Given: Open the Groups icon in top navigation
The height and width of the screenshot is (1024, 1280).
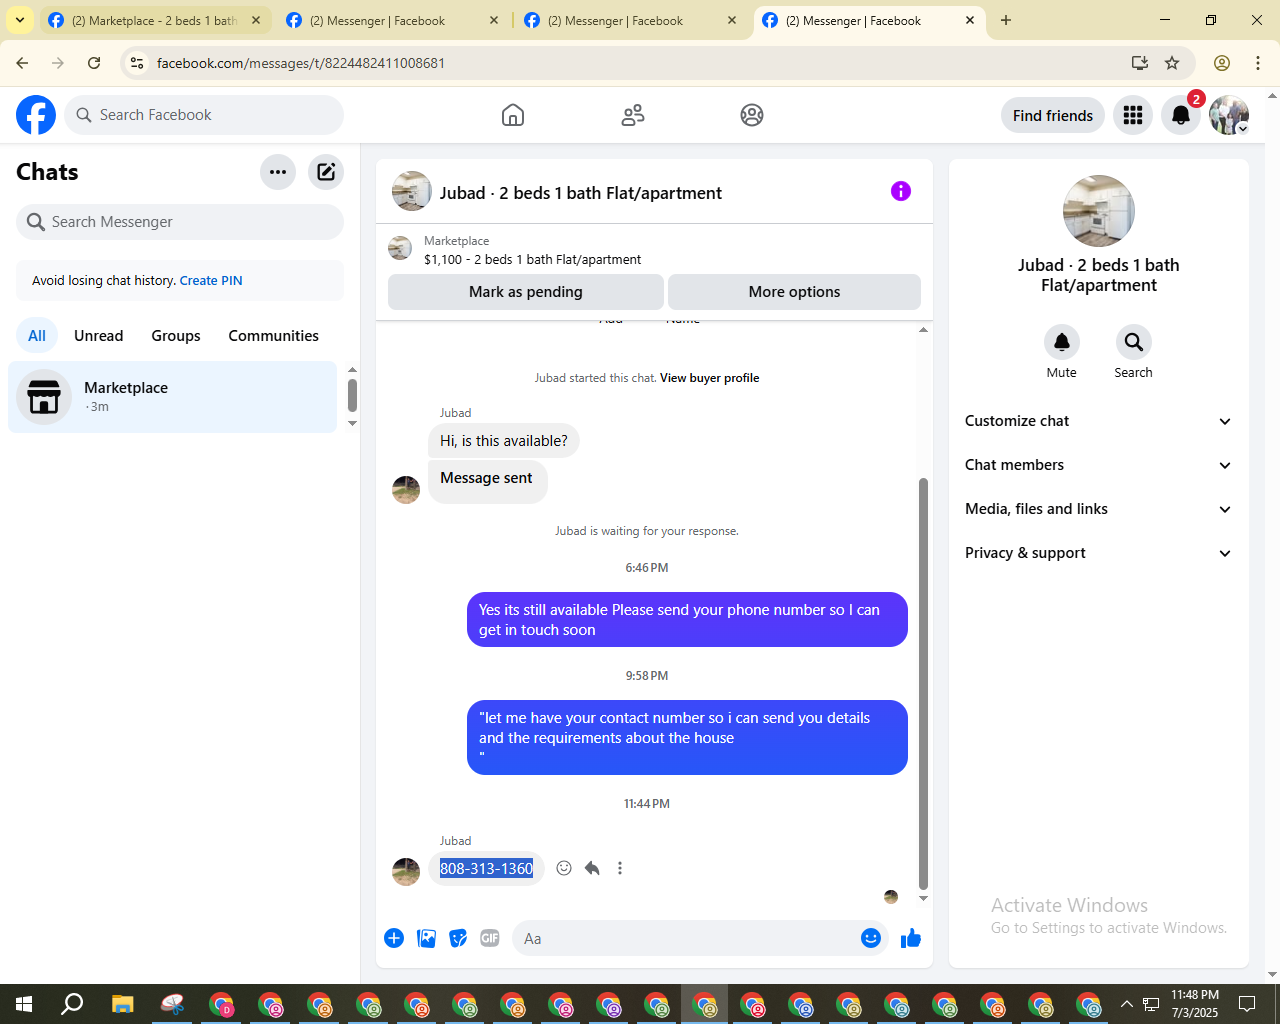Looking at the screenshot, I should (x=752, y=115).
